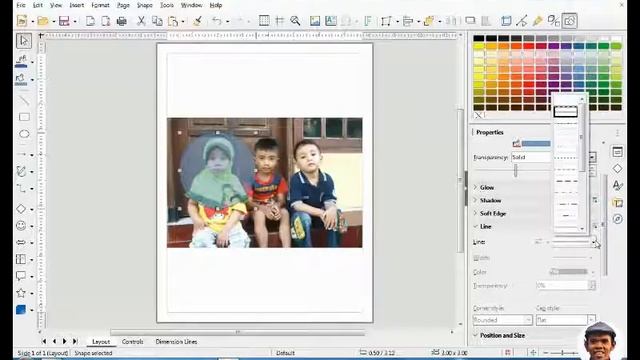Click the Line Color tool
The height and width of the screenshot is (360, 640).
coord(21,61)
